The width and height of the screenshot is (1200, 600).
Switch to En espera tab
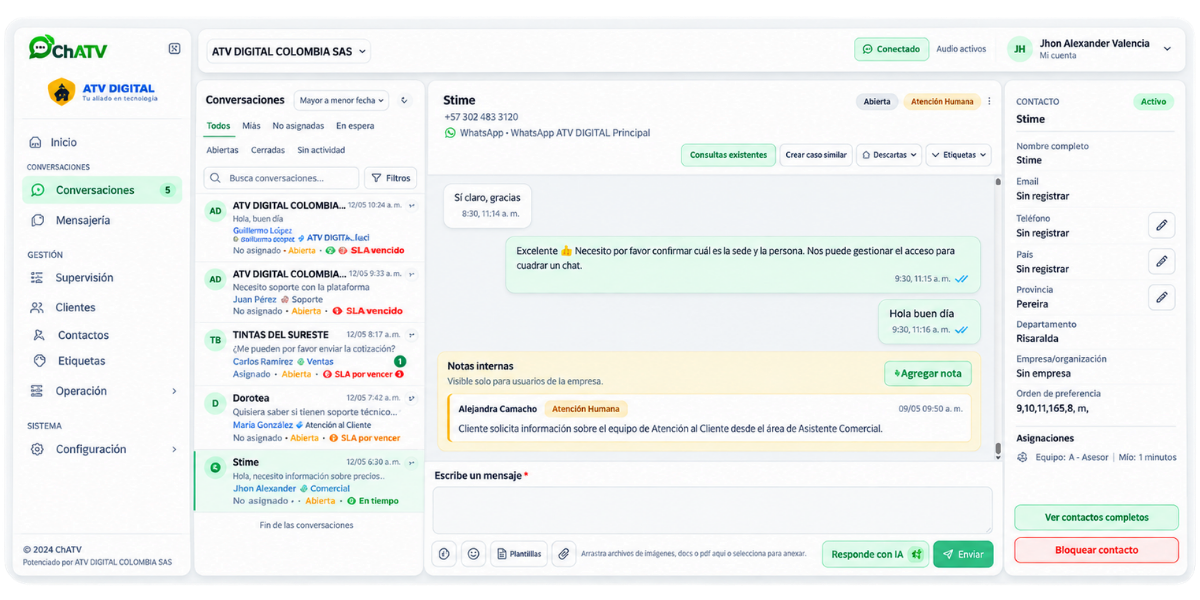355,126
